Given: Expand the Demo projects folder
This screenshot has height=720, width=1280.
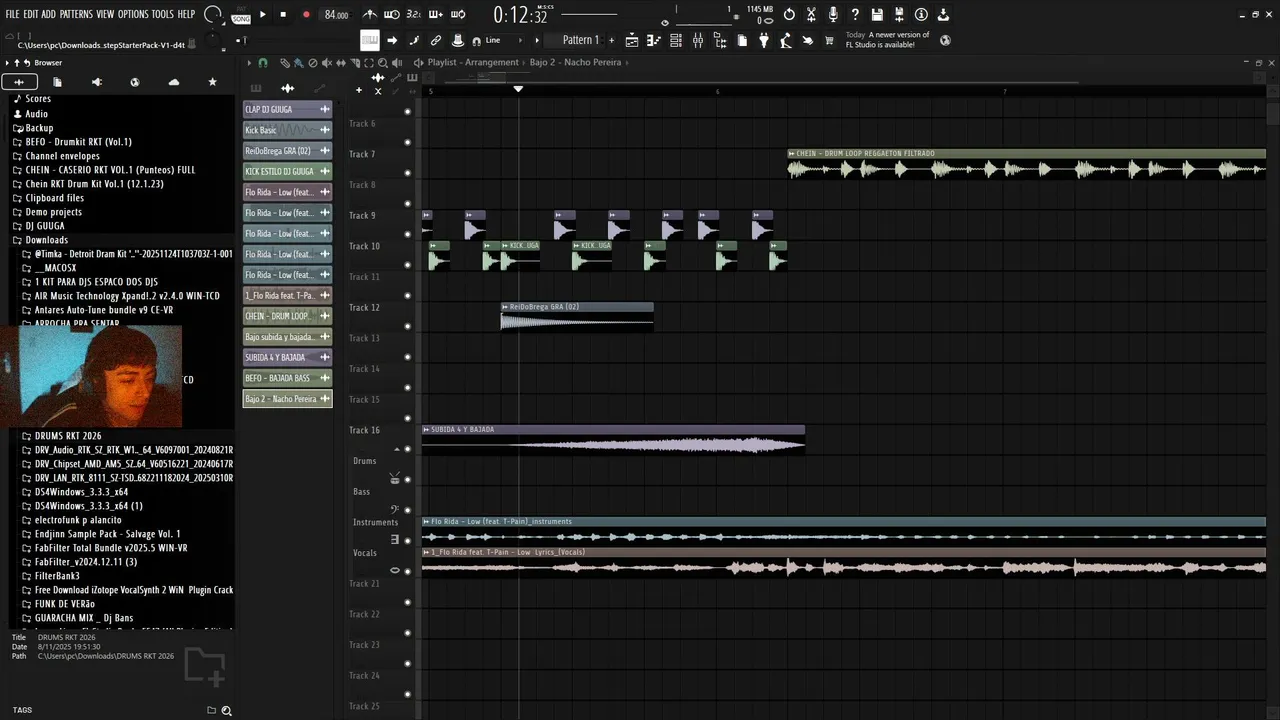Looking at the screenshot, I should [x=47, y=212].
